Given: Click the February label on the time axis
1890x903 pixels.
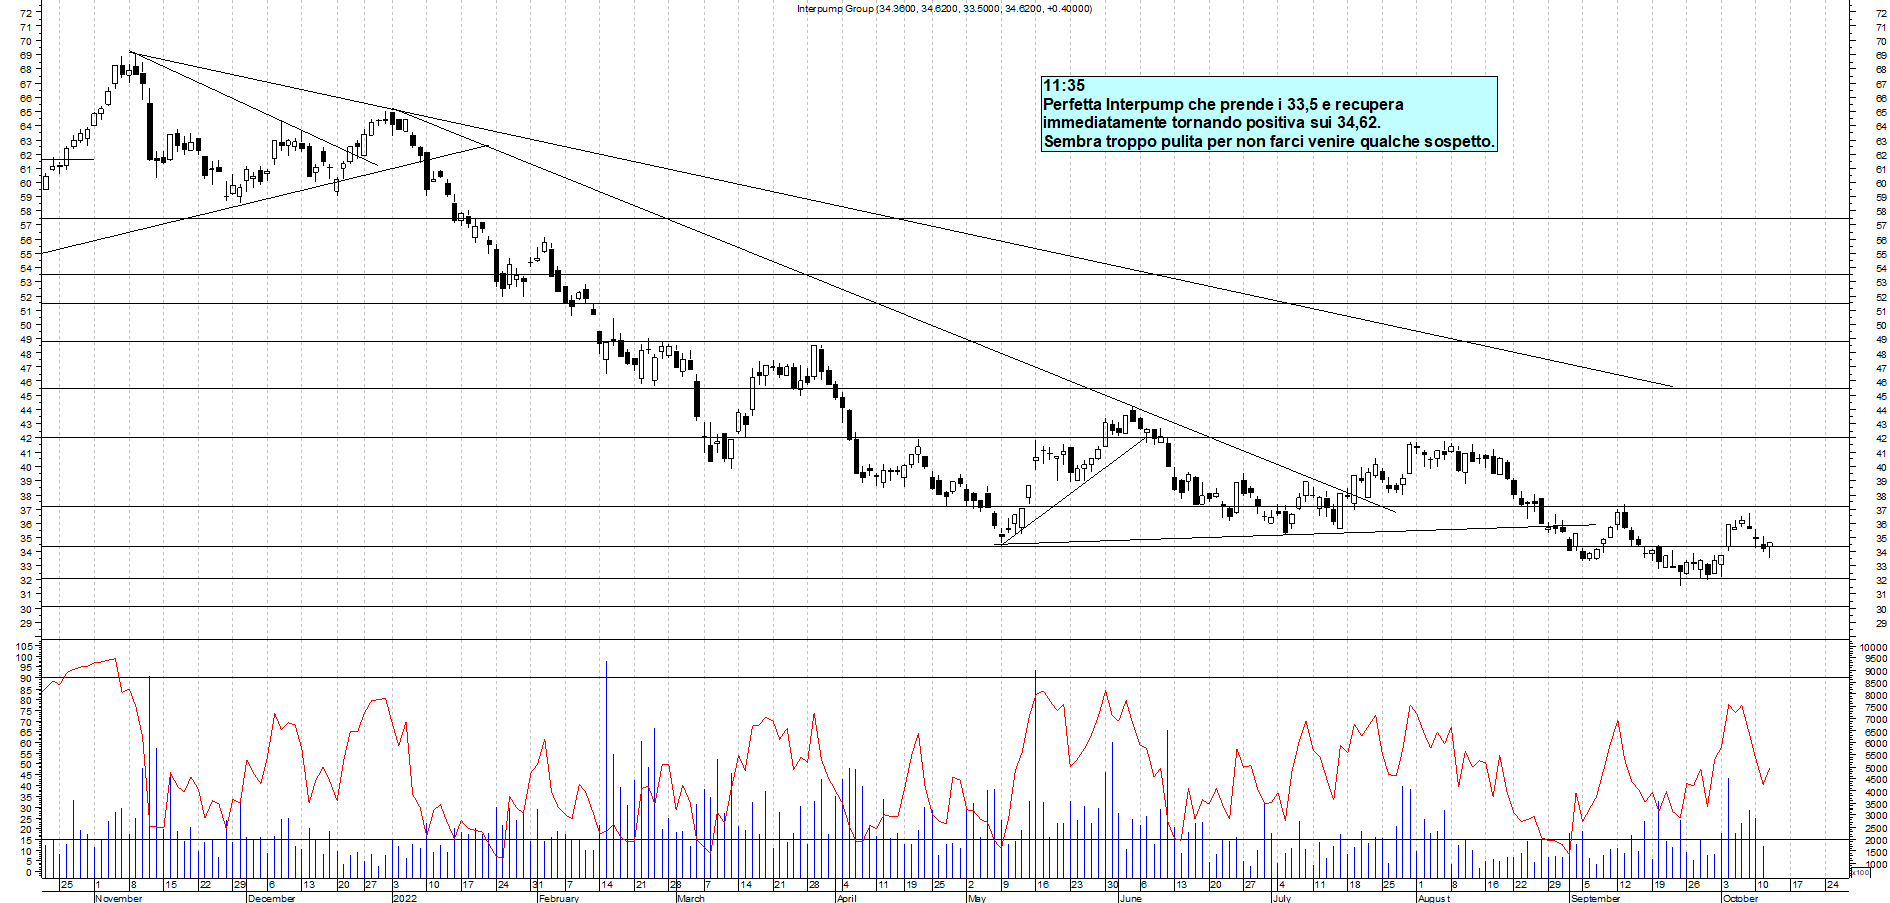Looking at the screenshot, I should coord(559,898).
